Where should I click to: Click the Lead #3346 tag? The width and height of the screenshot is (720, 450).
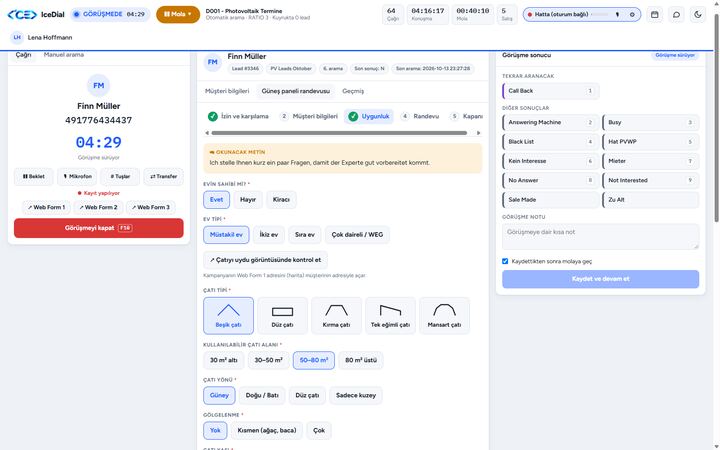[x=245, y=69]
